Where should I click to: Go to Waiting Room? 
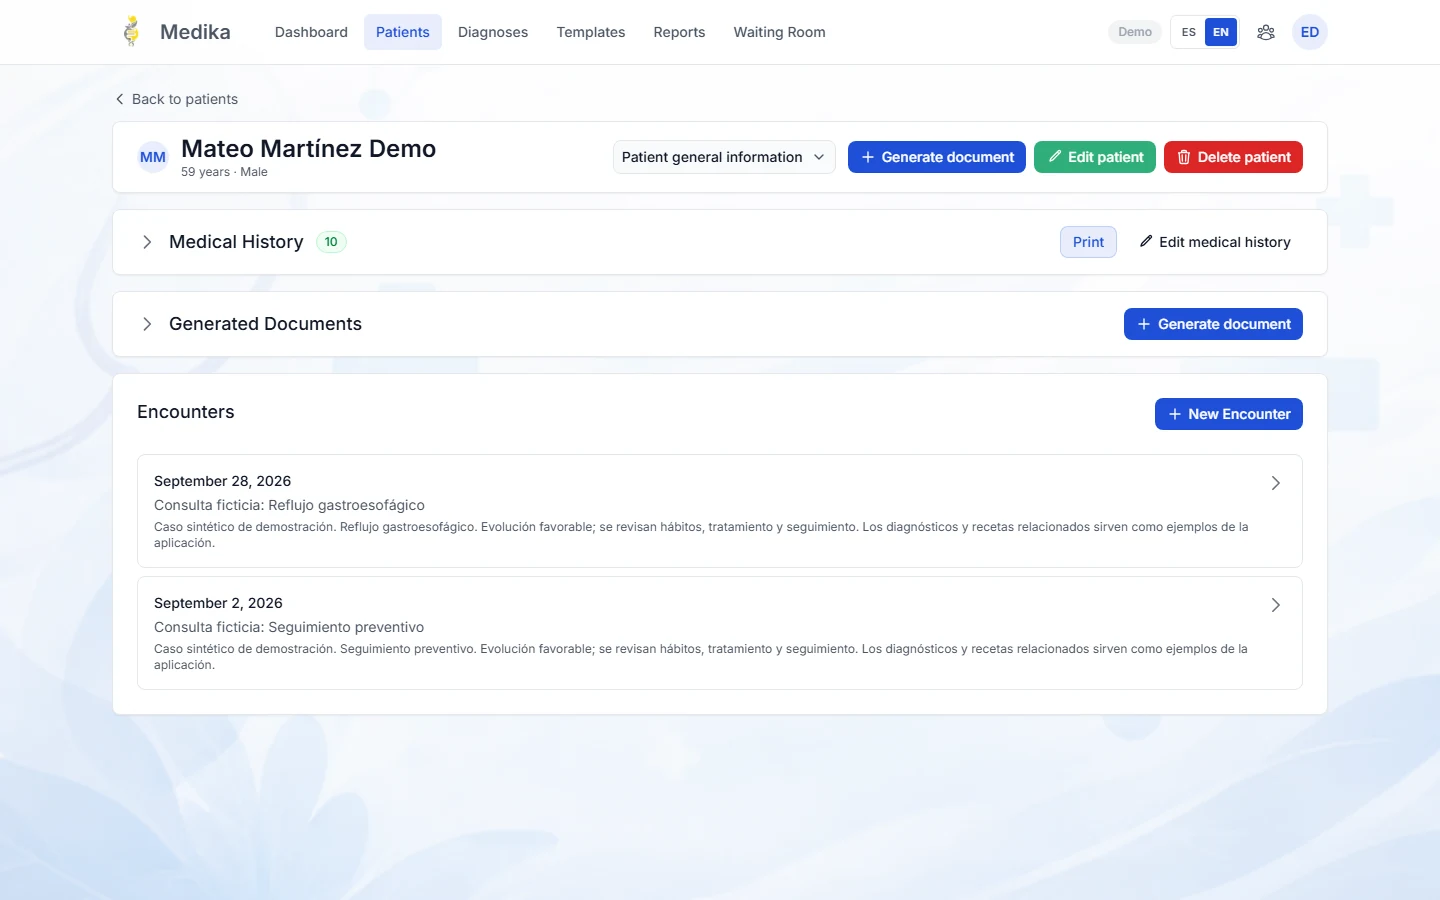pos(779,32)
